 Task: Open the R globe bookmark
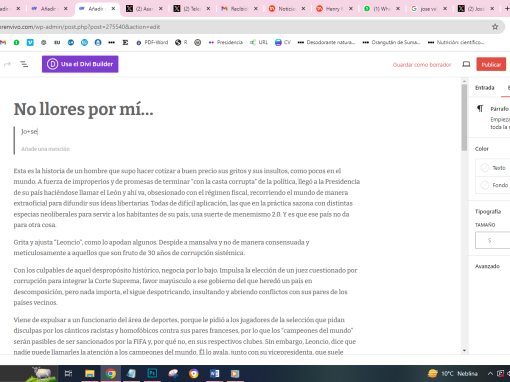[181, 42]
